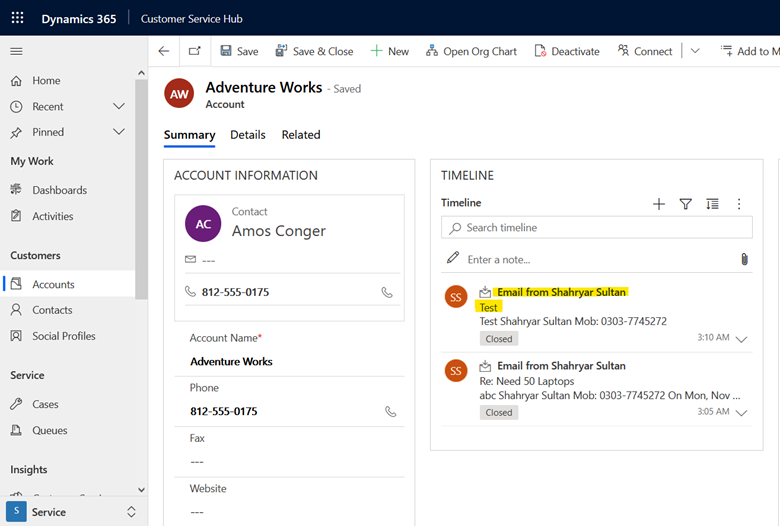Add a timeline record with plus icon
The width and height of the screenshot is (780, 526).
click(x=659, y=204)
